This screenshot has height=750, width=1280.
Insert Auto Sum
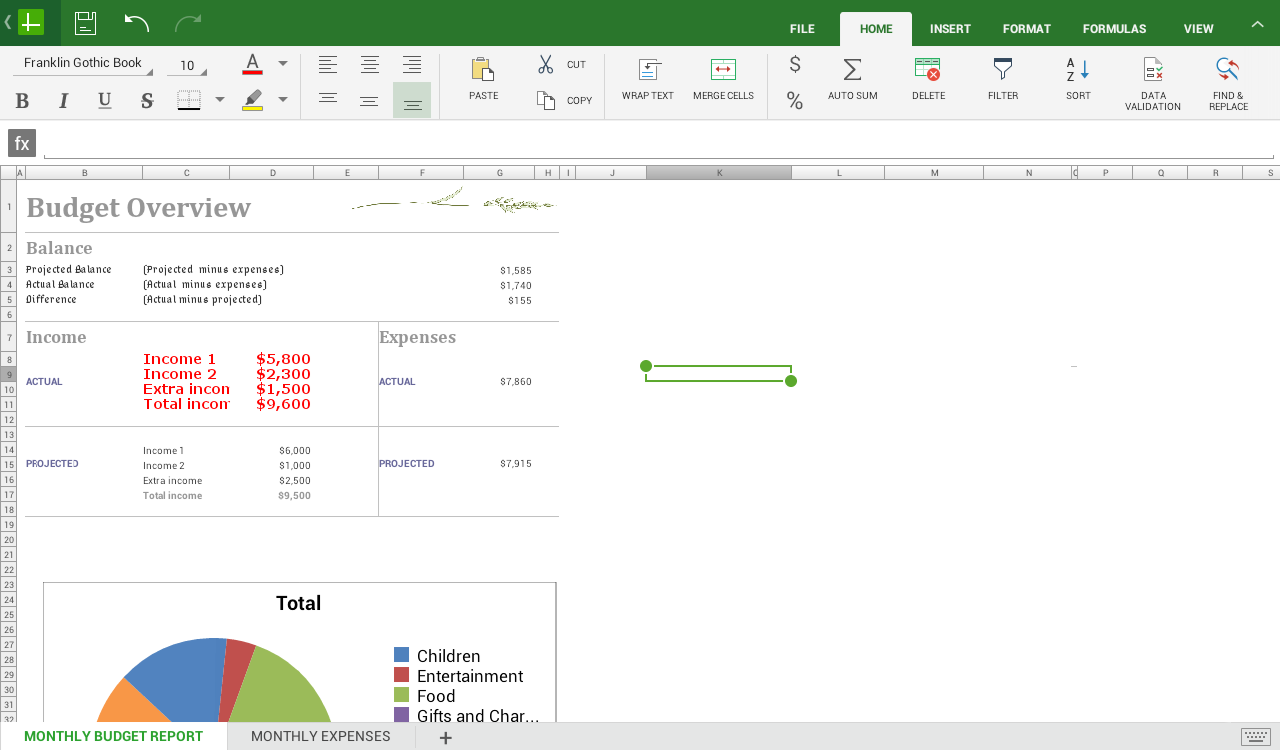(853, 79)
